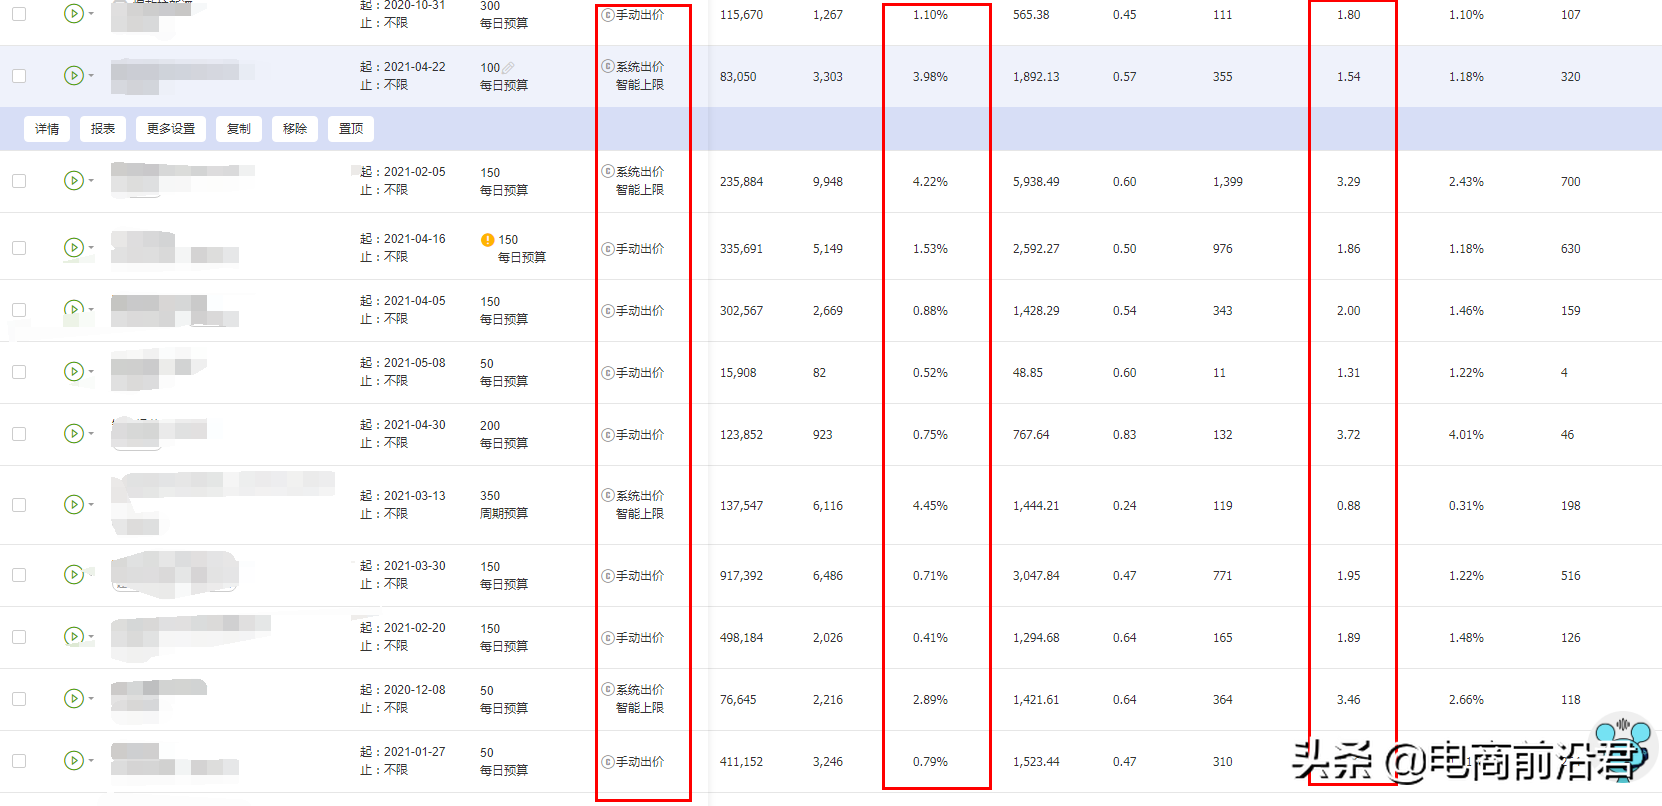
Task: Tick the checkbox for the 2021-04-16 campaign row
Action: [x=19, y=248]
